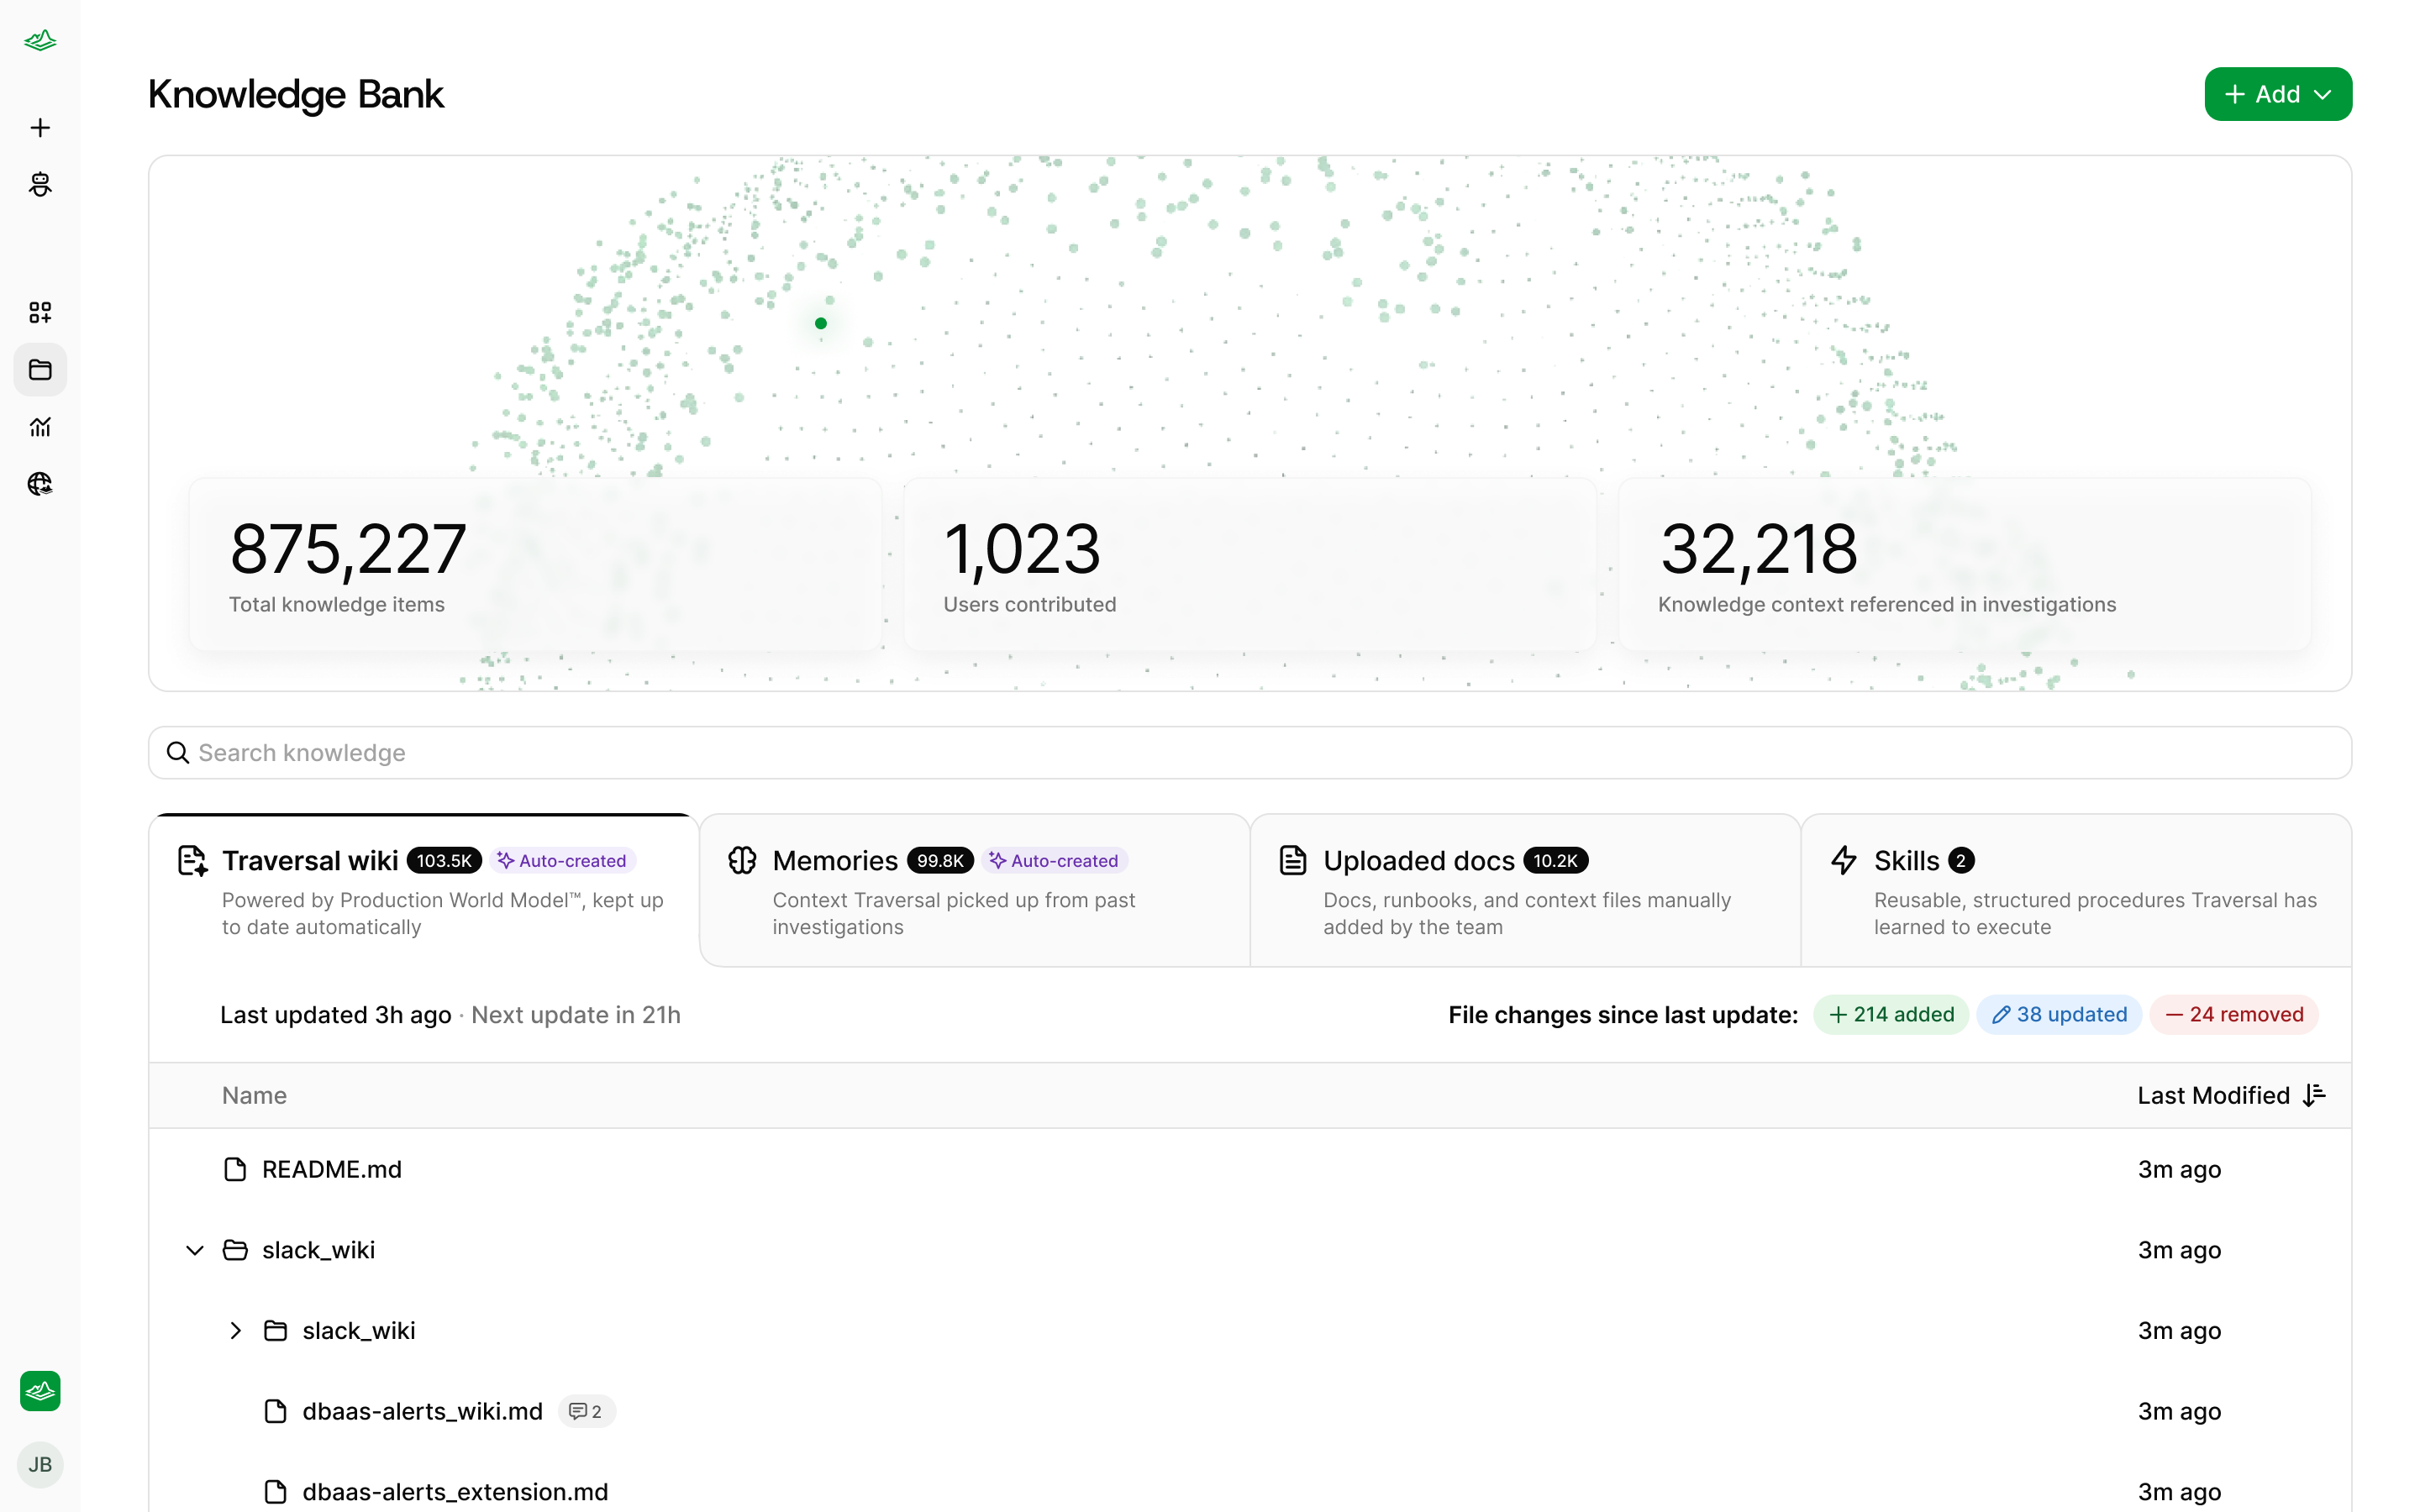Click the 38 updated badge
The image size is (2420, 1512).
click(x=2059, y=1015)
